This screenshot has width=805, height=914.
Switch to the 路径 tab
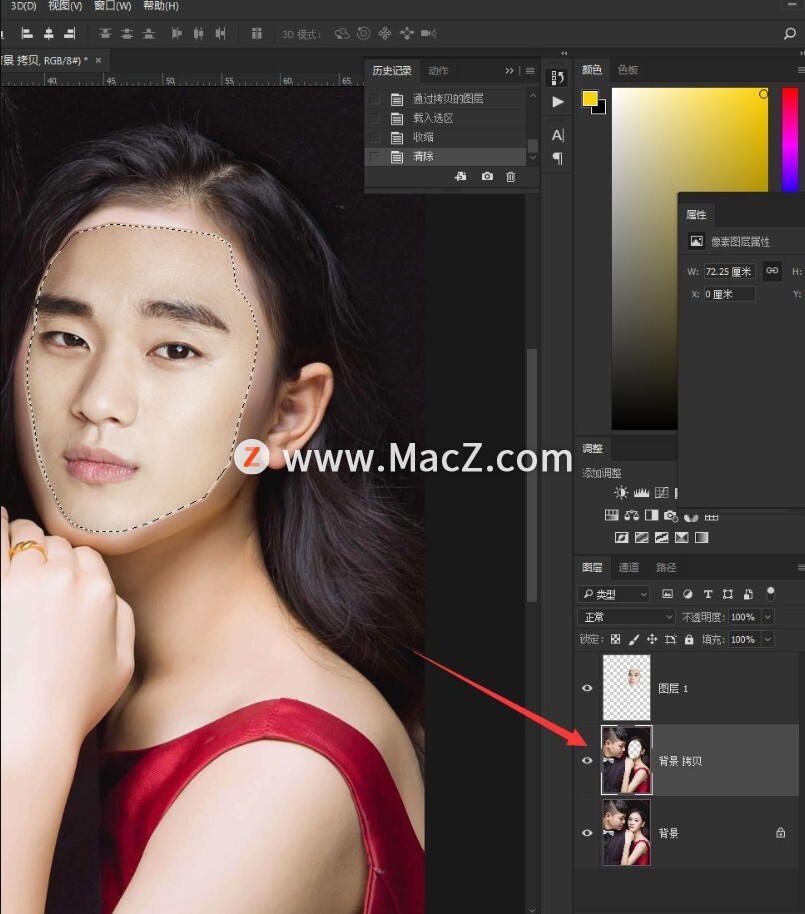[666, 567]
